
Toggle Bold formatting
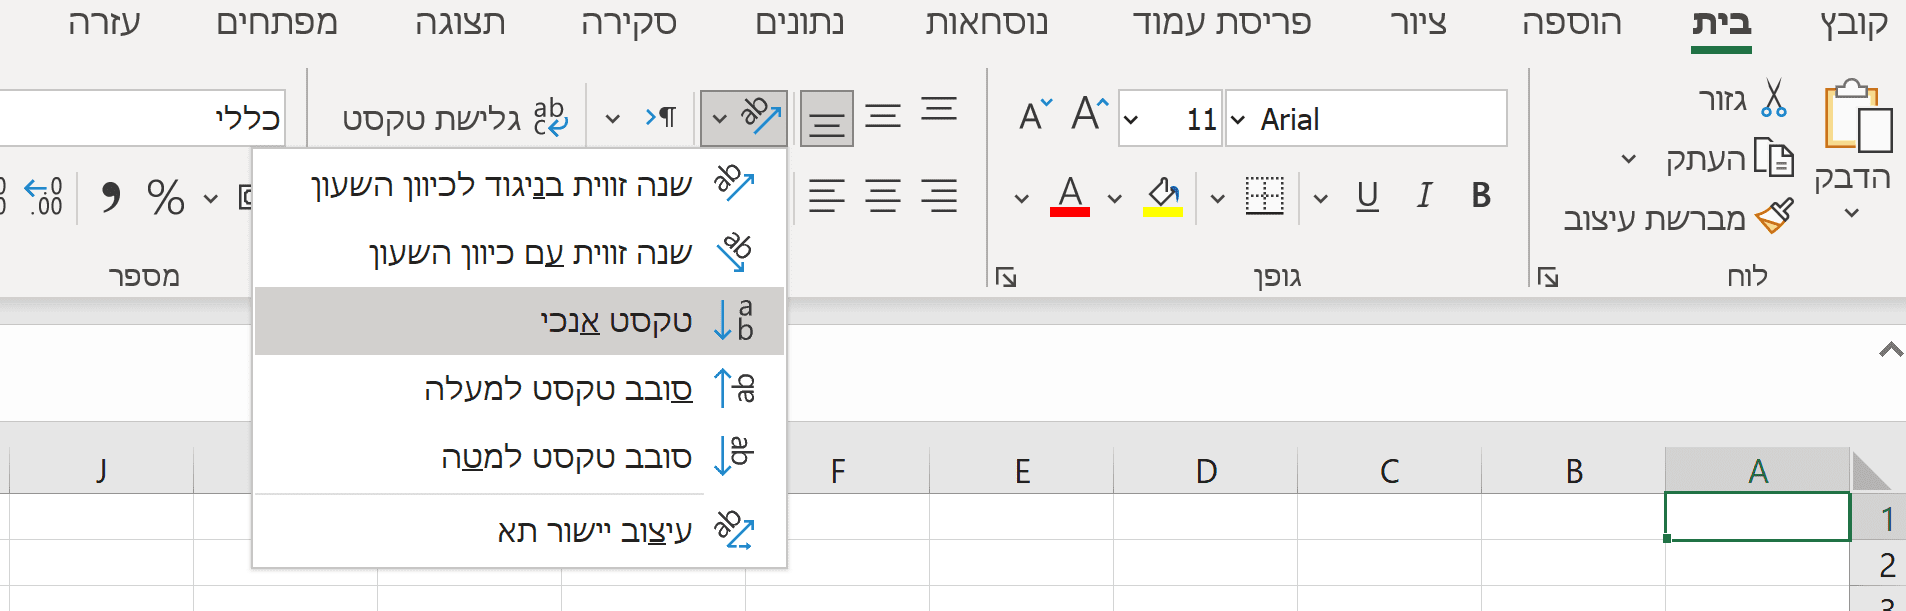click(1481, 195)
